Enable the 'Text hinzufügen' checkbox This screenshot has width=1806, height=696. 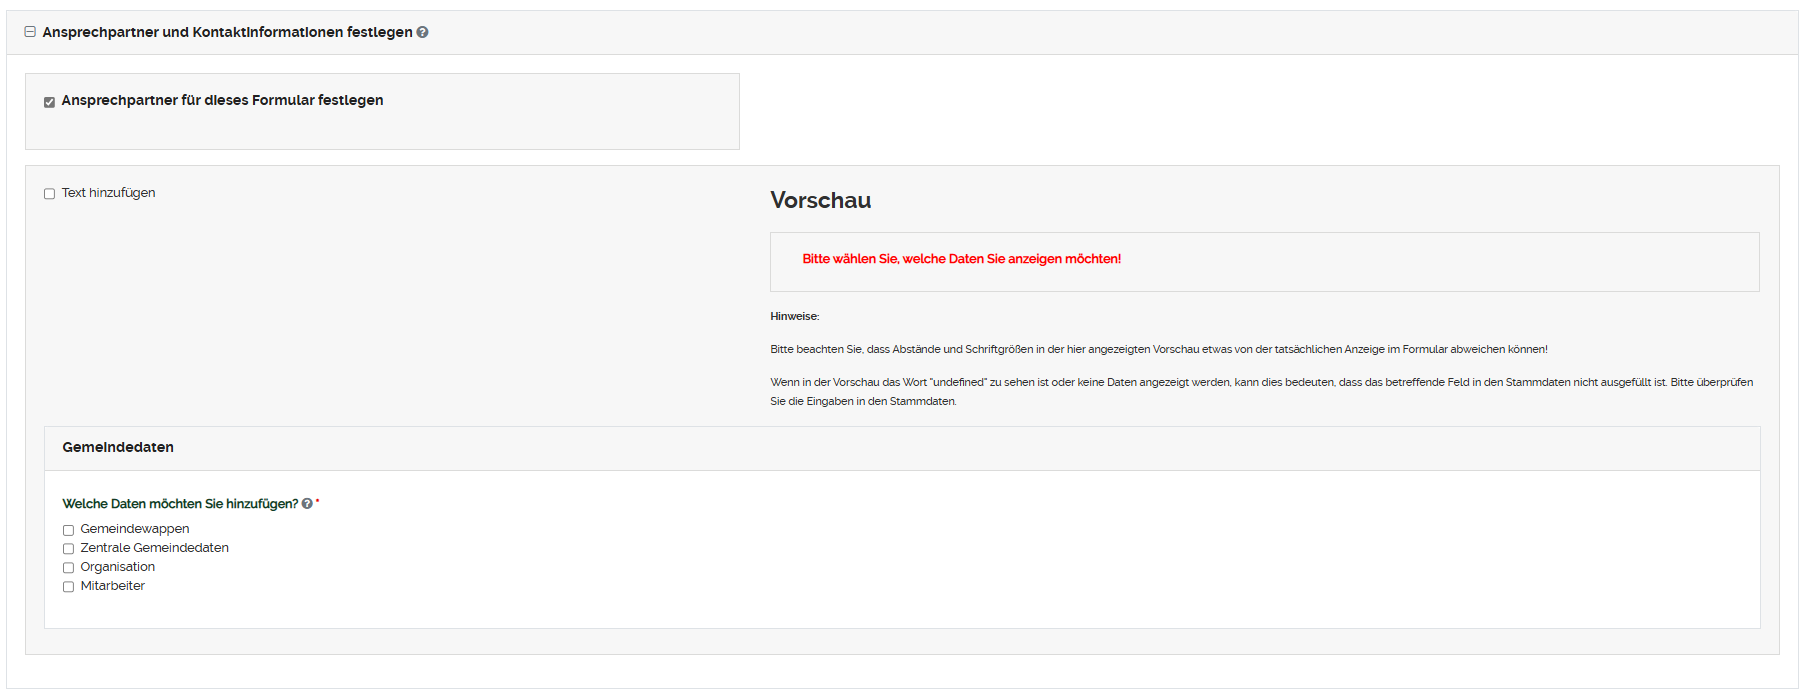pyautogui.click(x=49, y=194)
